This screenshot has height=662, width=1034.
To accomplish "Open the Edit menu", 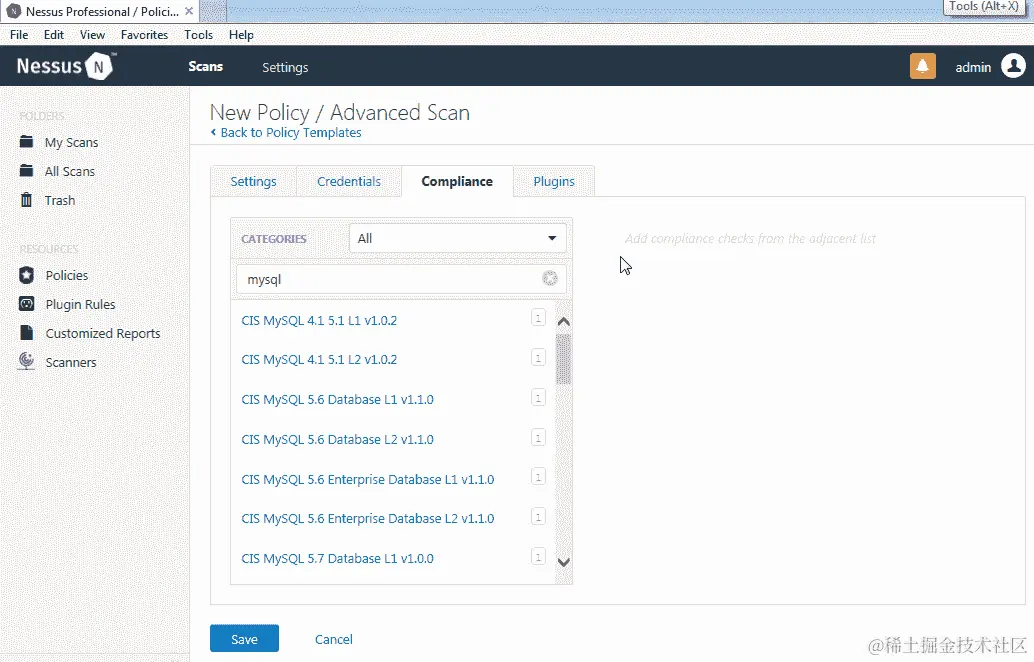I will 54,35.
